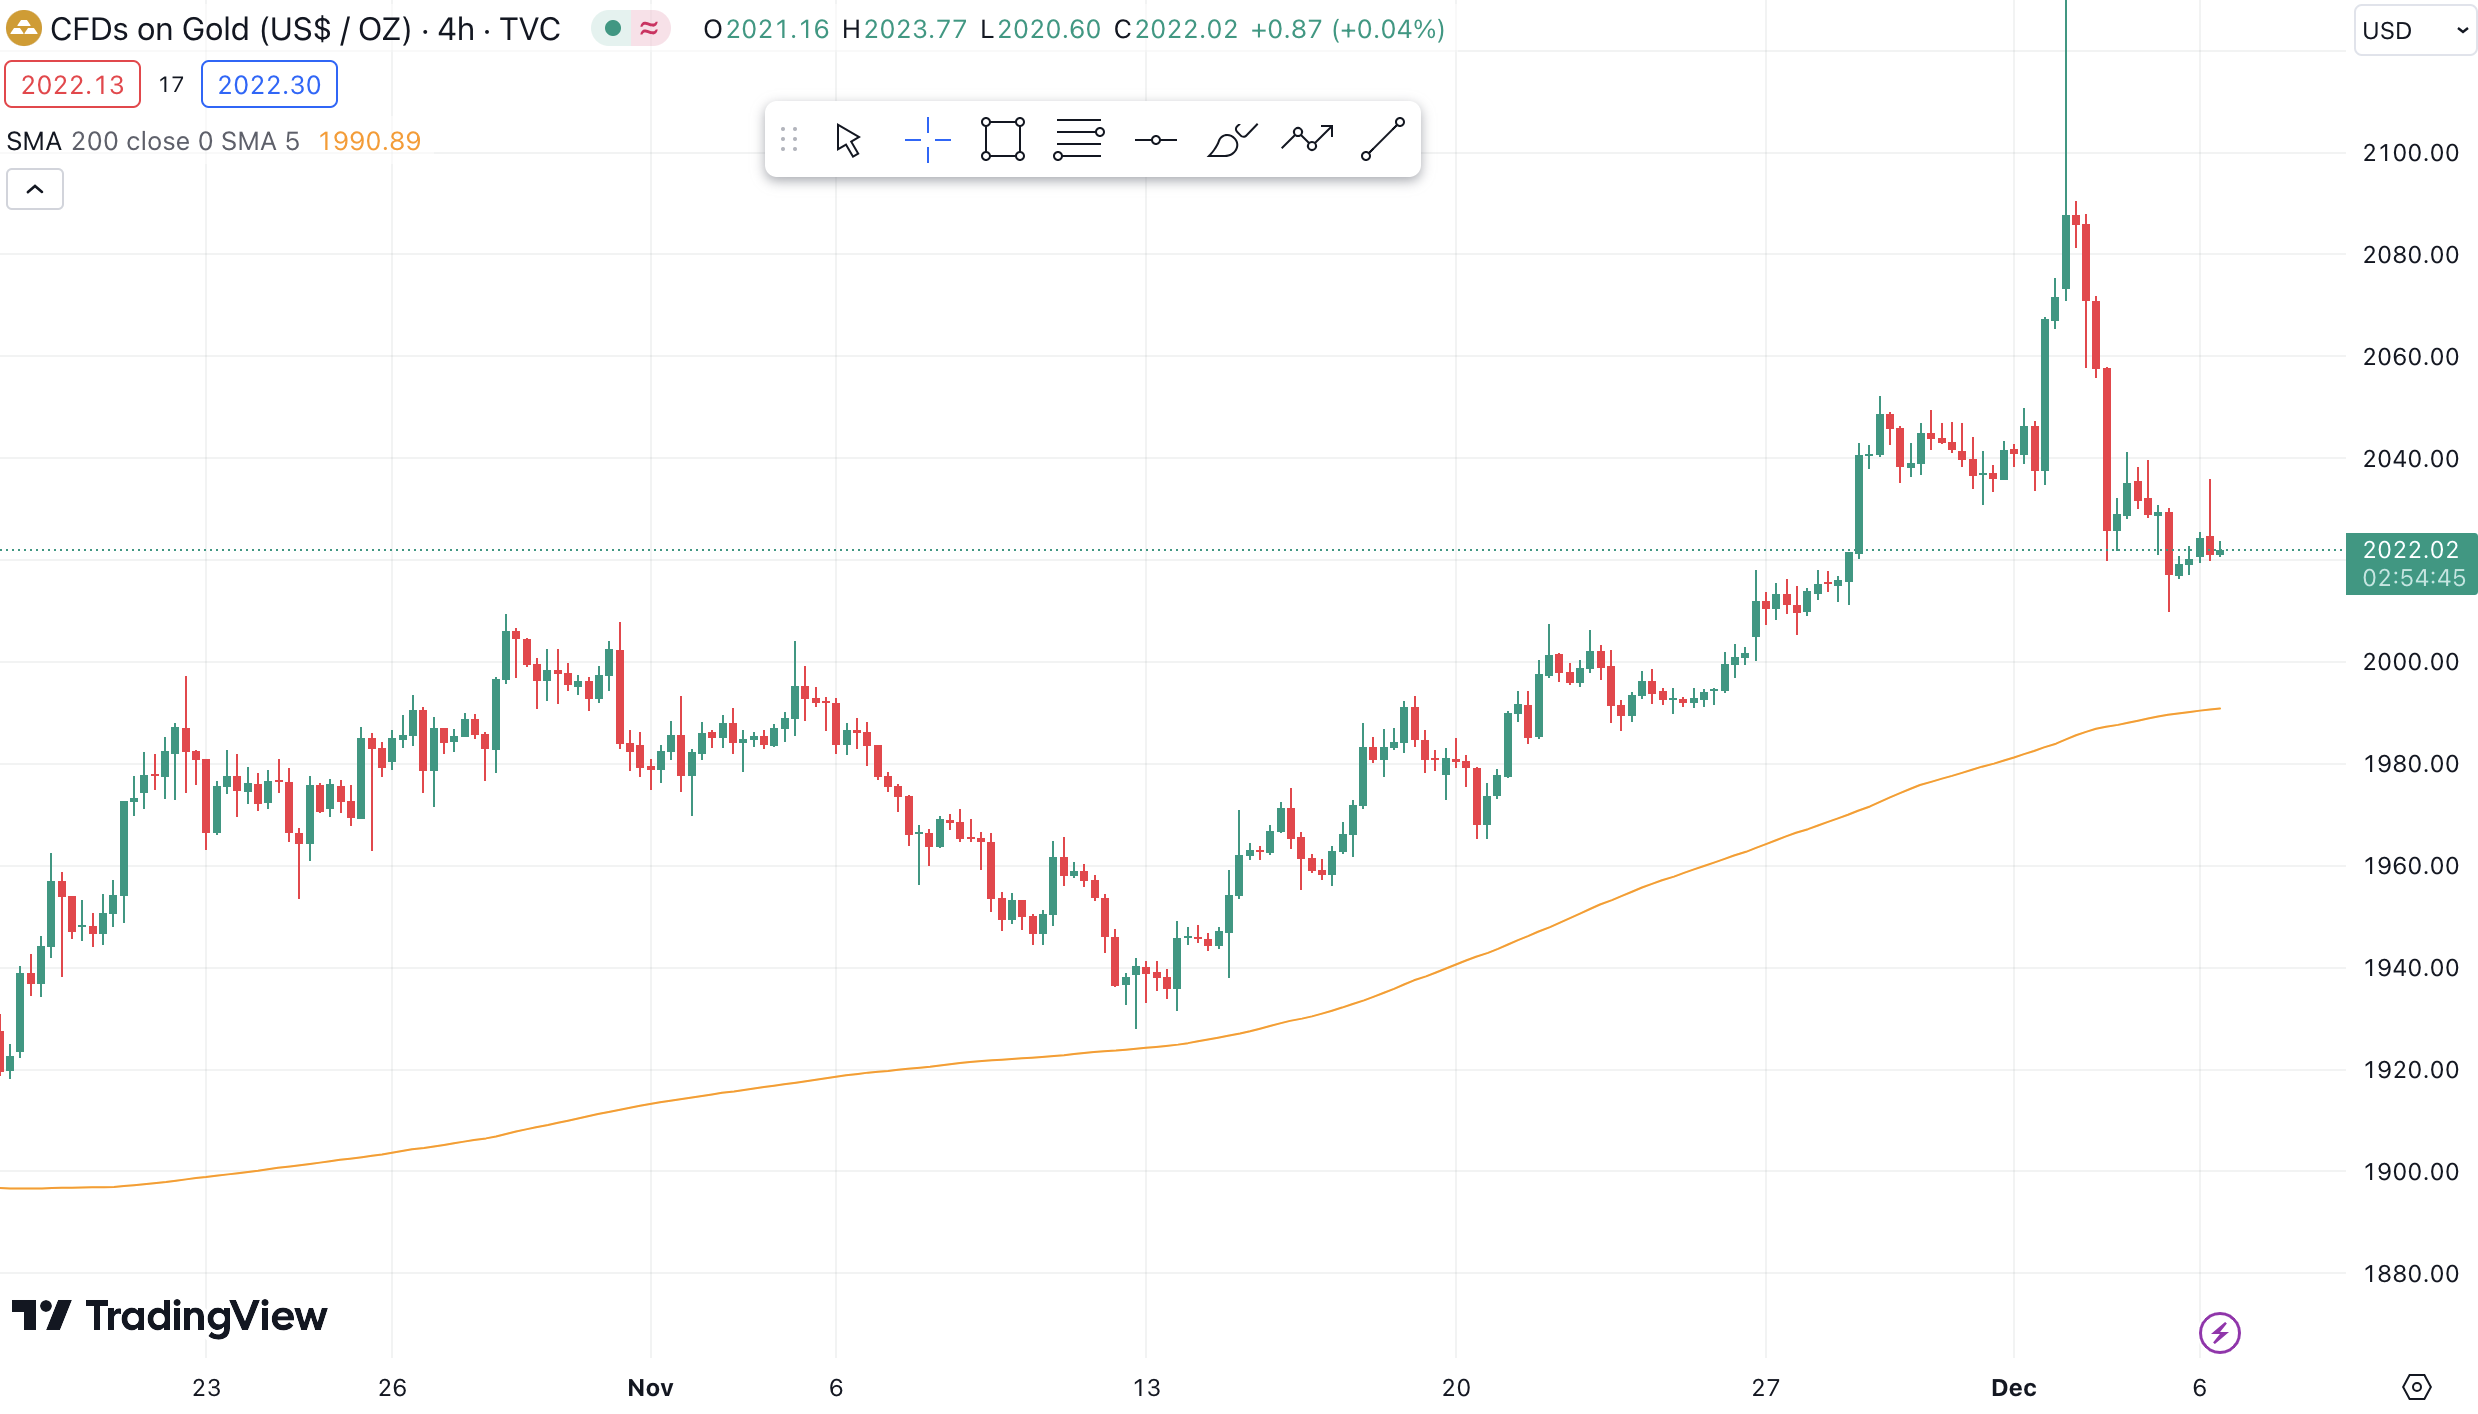The width and height of the screenshot is (2478, 1414).
Task: Click the 2100.00 price axis label
Action: pos(2410,153)
